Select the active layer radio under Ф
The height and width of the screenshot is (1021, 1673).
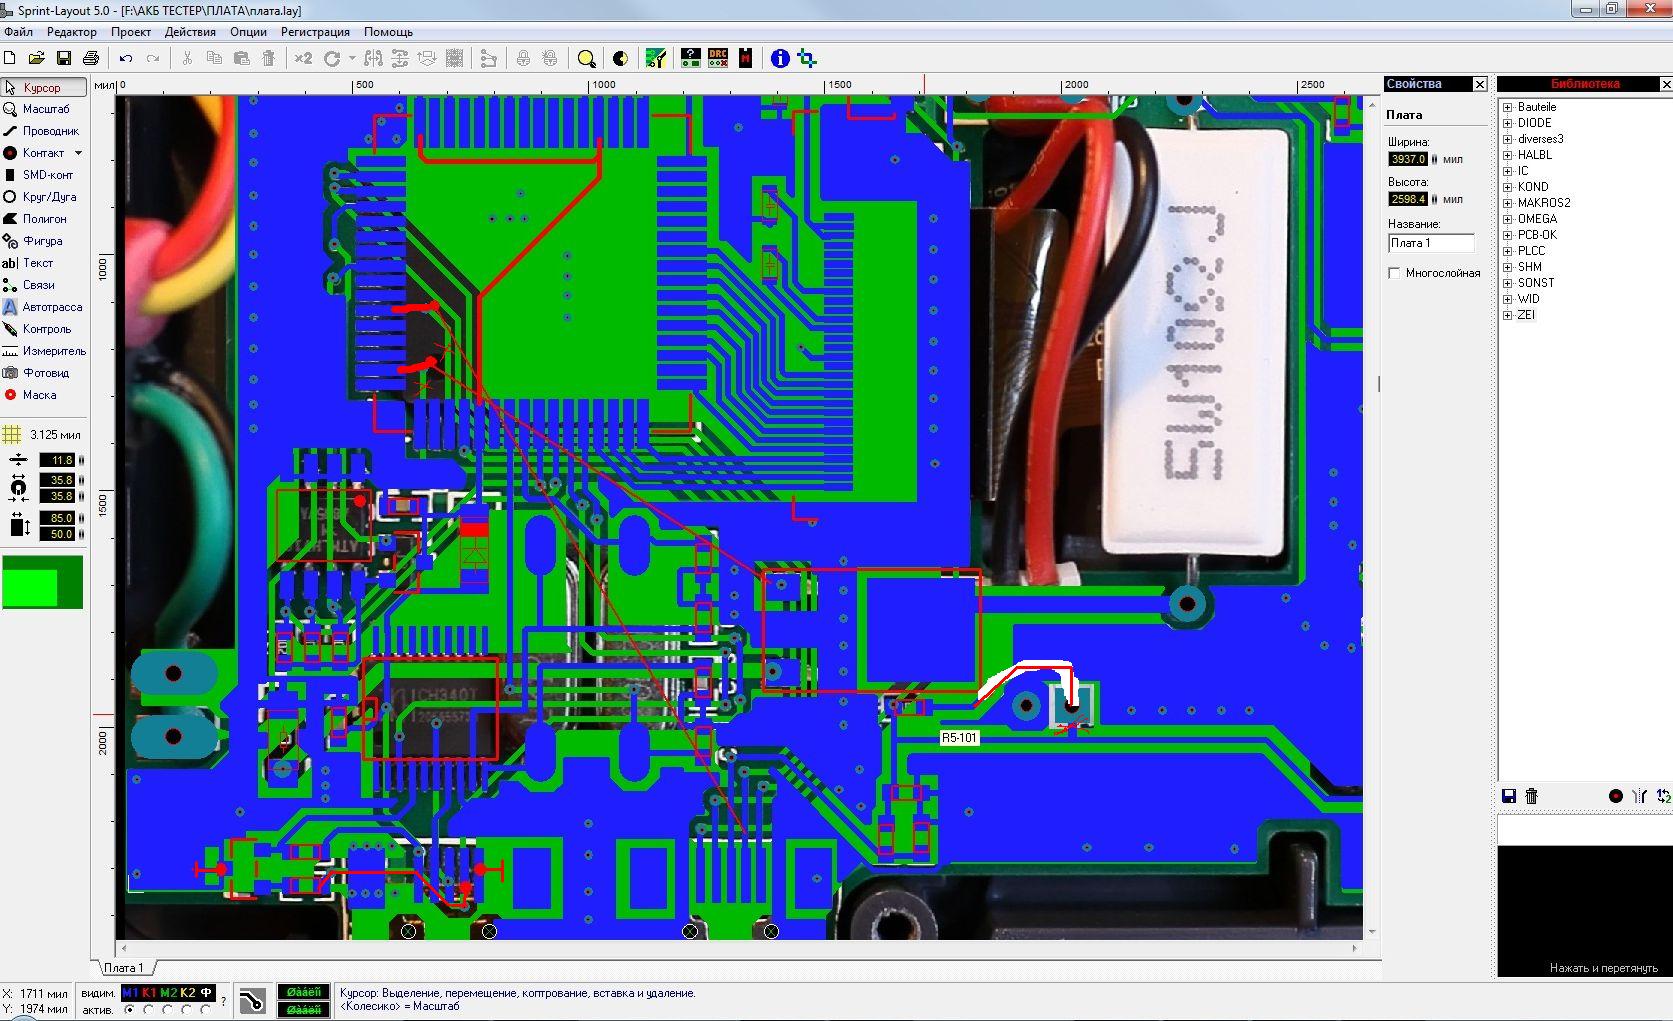pyautogui.click(x=206, y=1010)
